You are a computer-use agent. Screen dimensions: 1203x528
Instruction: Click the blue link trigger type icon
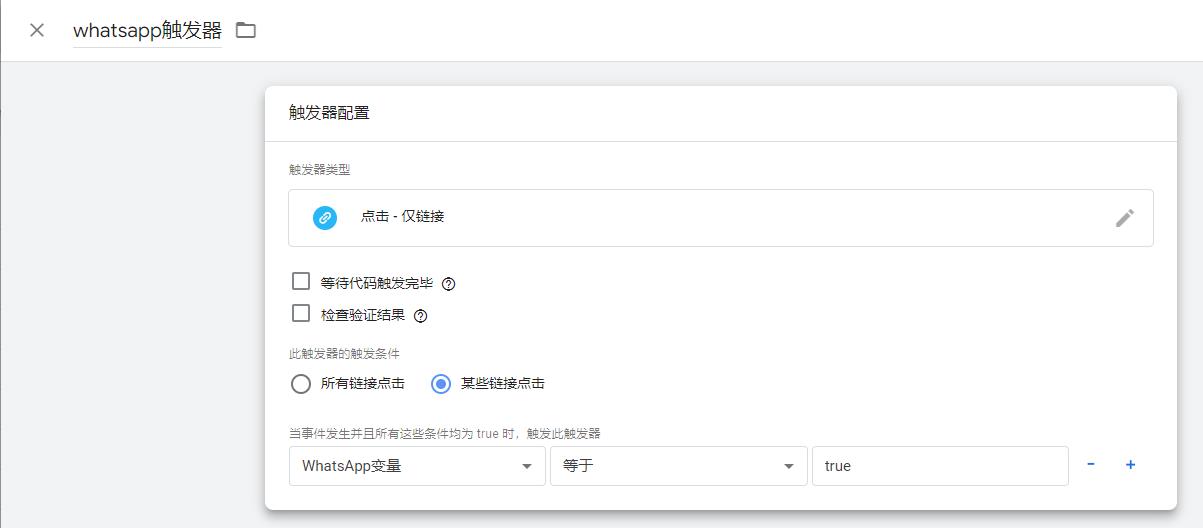coord(325,217)
